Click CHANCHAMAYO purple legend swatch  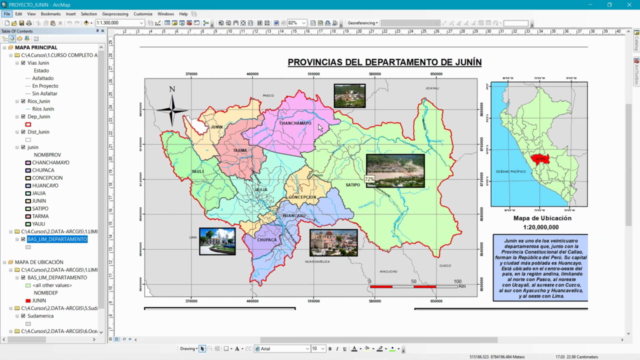pyautogui.click(x=28, y=163)
